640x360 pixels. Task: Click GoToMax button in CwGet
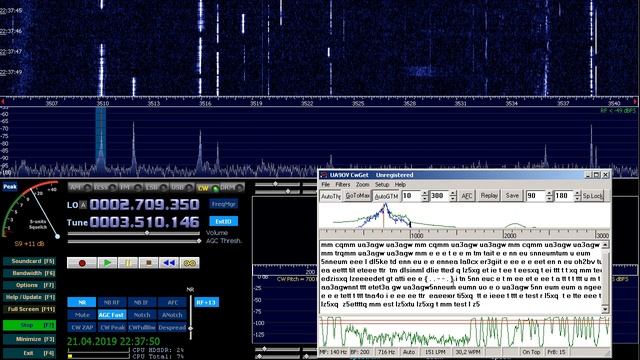click(358, 196)
